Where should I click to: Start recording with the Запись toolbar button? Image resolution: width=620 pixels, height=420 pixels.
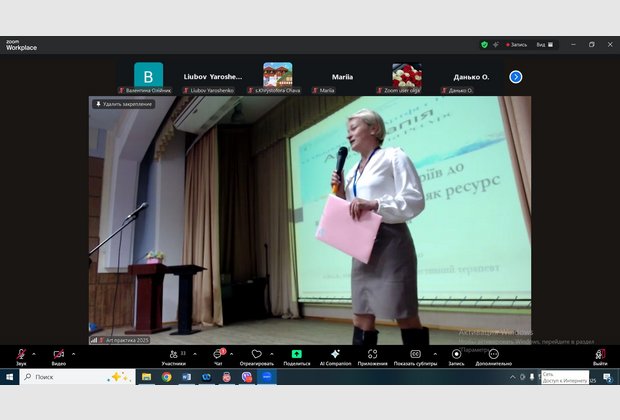click(456, 356)
